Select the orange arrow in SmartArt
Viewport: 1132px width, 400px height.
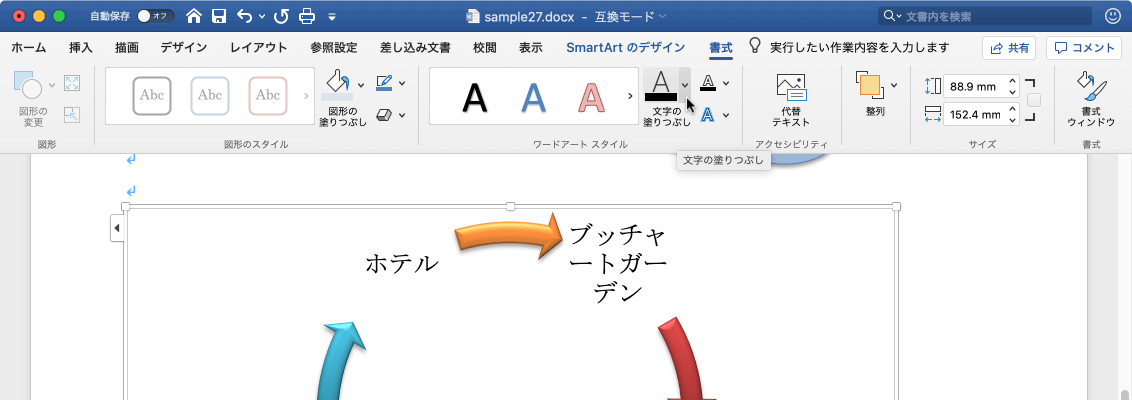(x=510, y=236)
